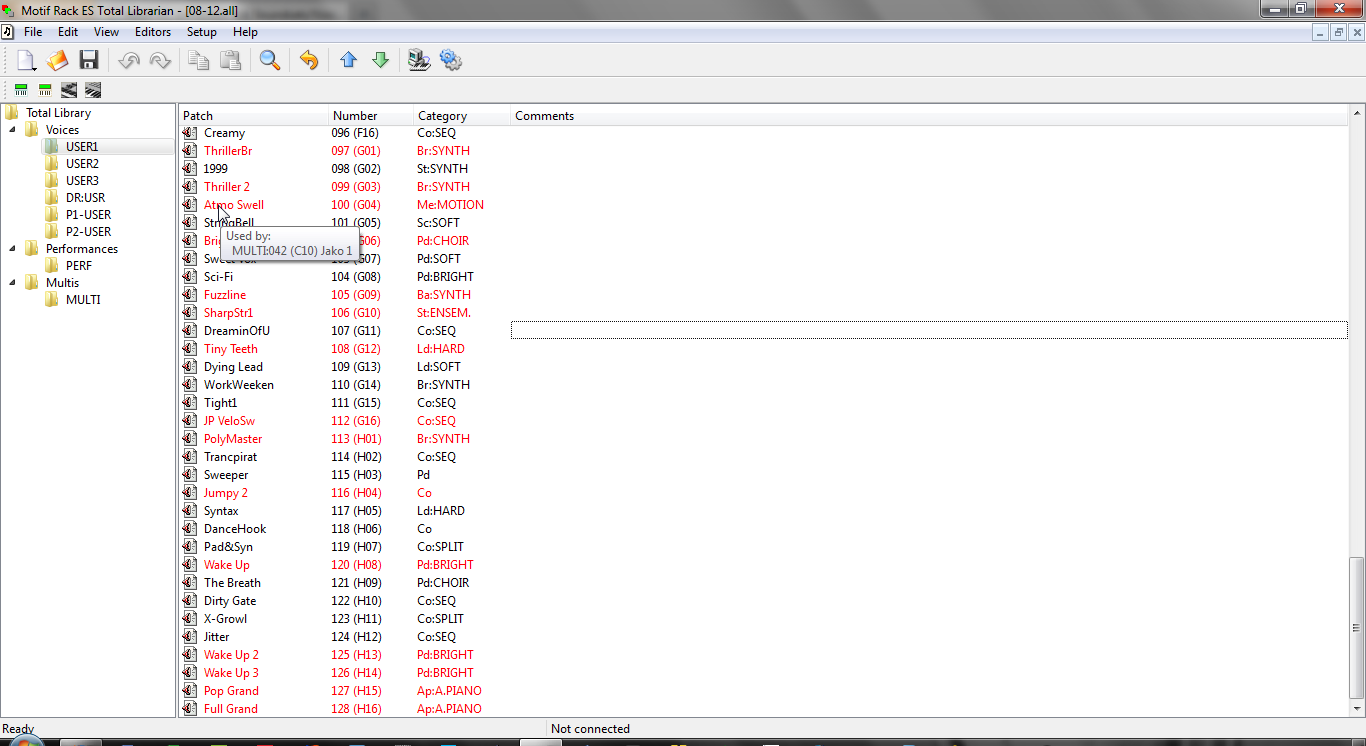The image size is (1366, 746).
Task: Sort by the Patch column header
Action: coord(254,116)
